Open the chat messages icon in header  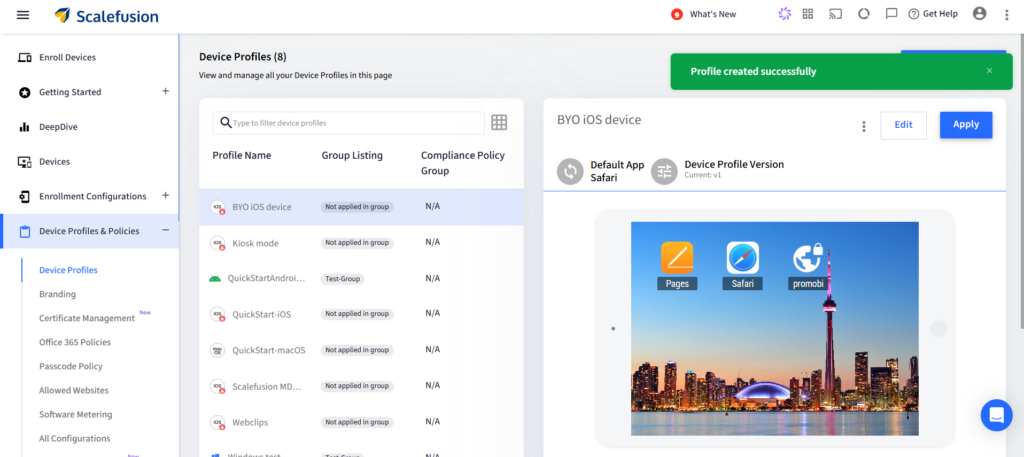891,14
